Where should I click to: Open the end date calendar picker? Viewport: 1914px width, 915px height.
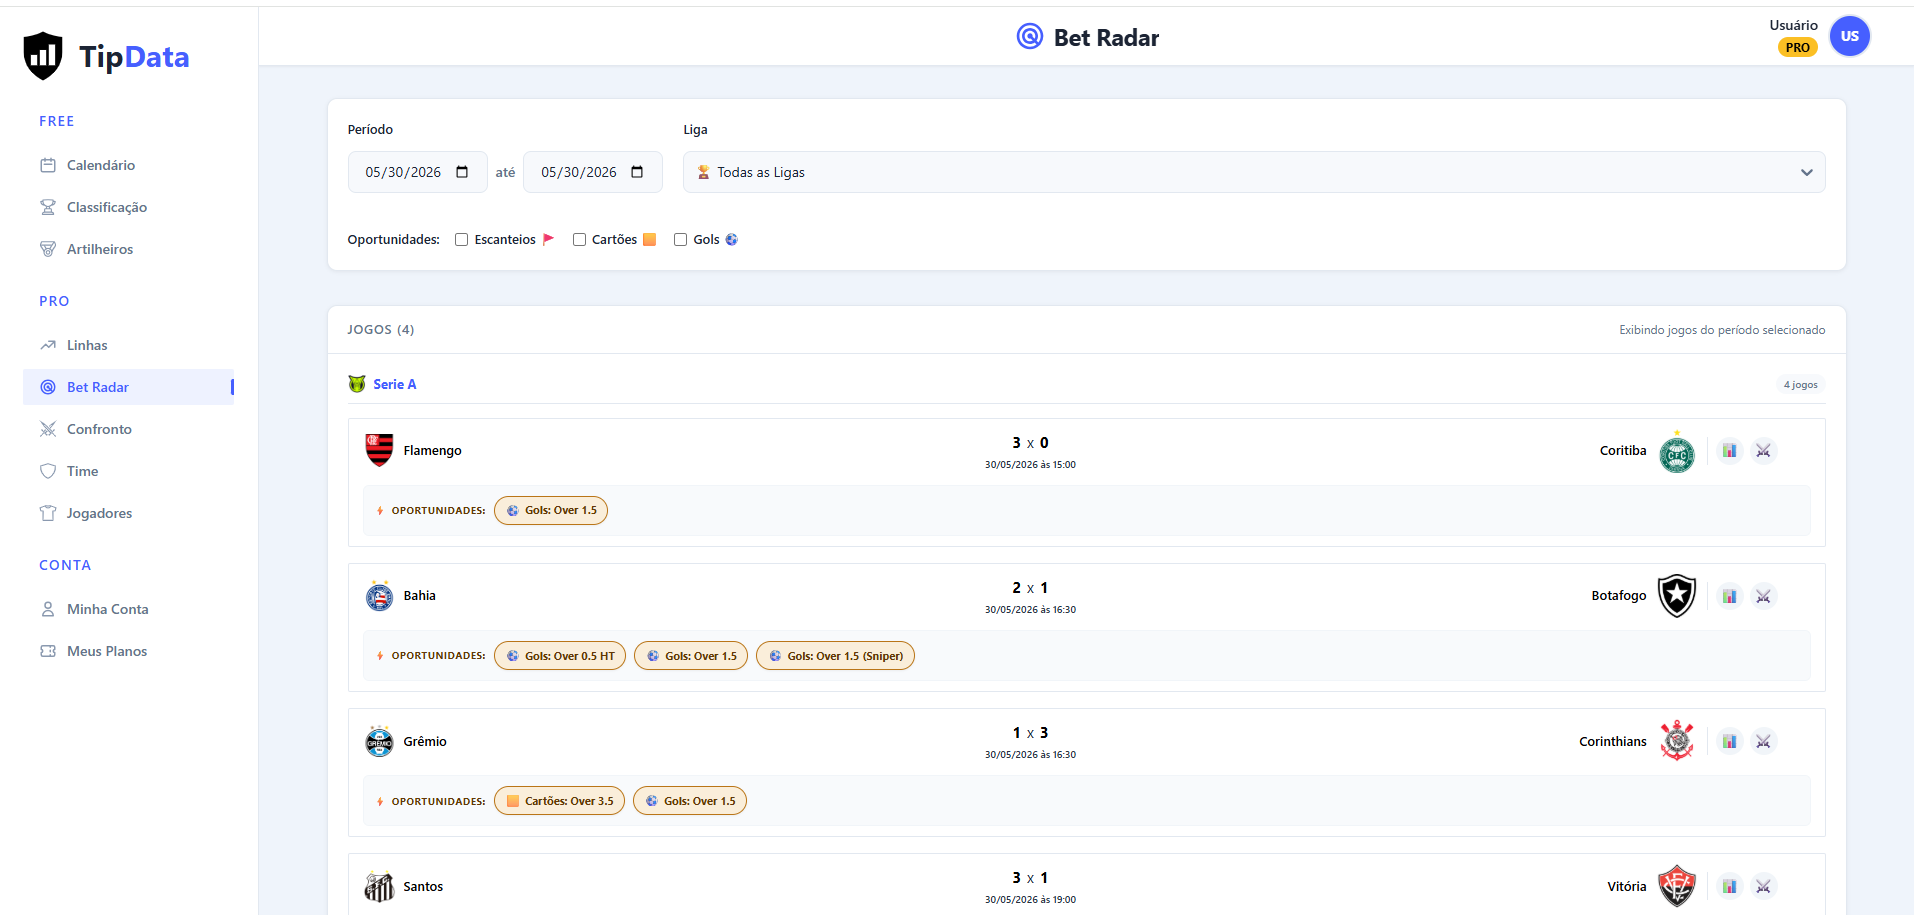[637, 172]
